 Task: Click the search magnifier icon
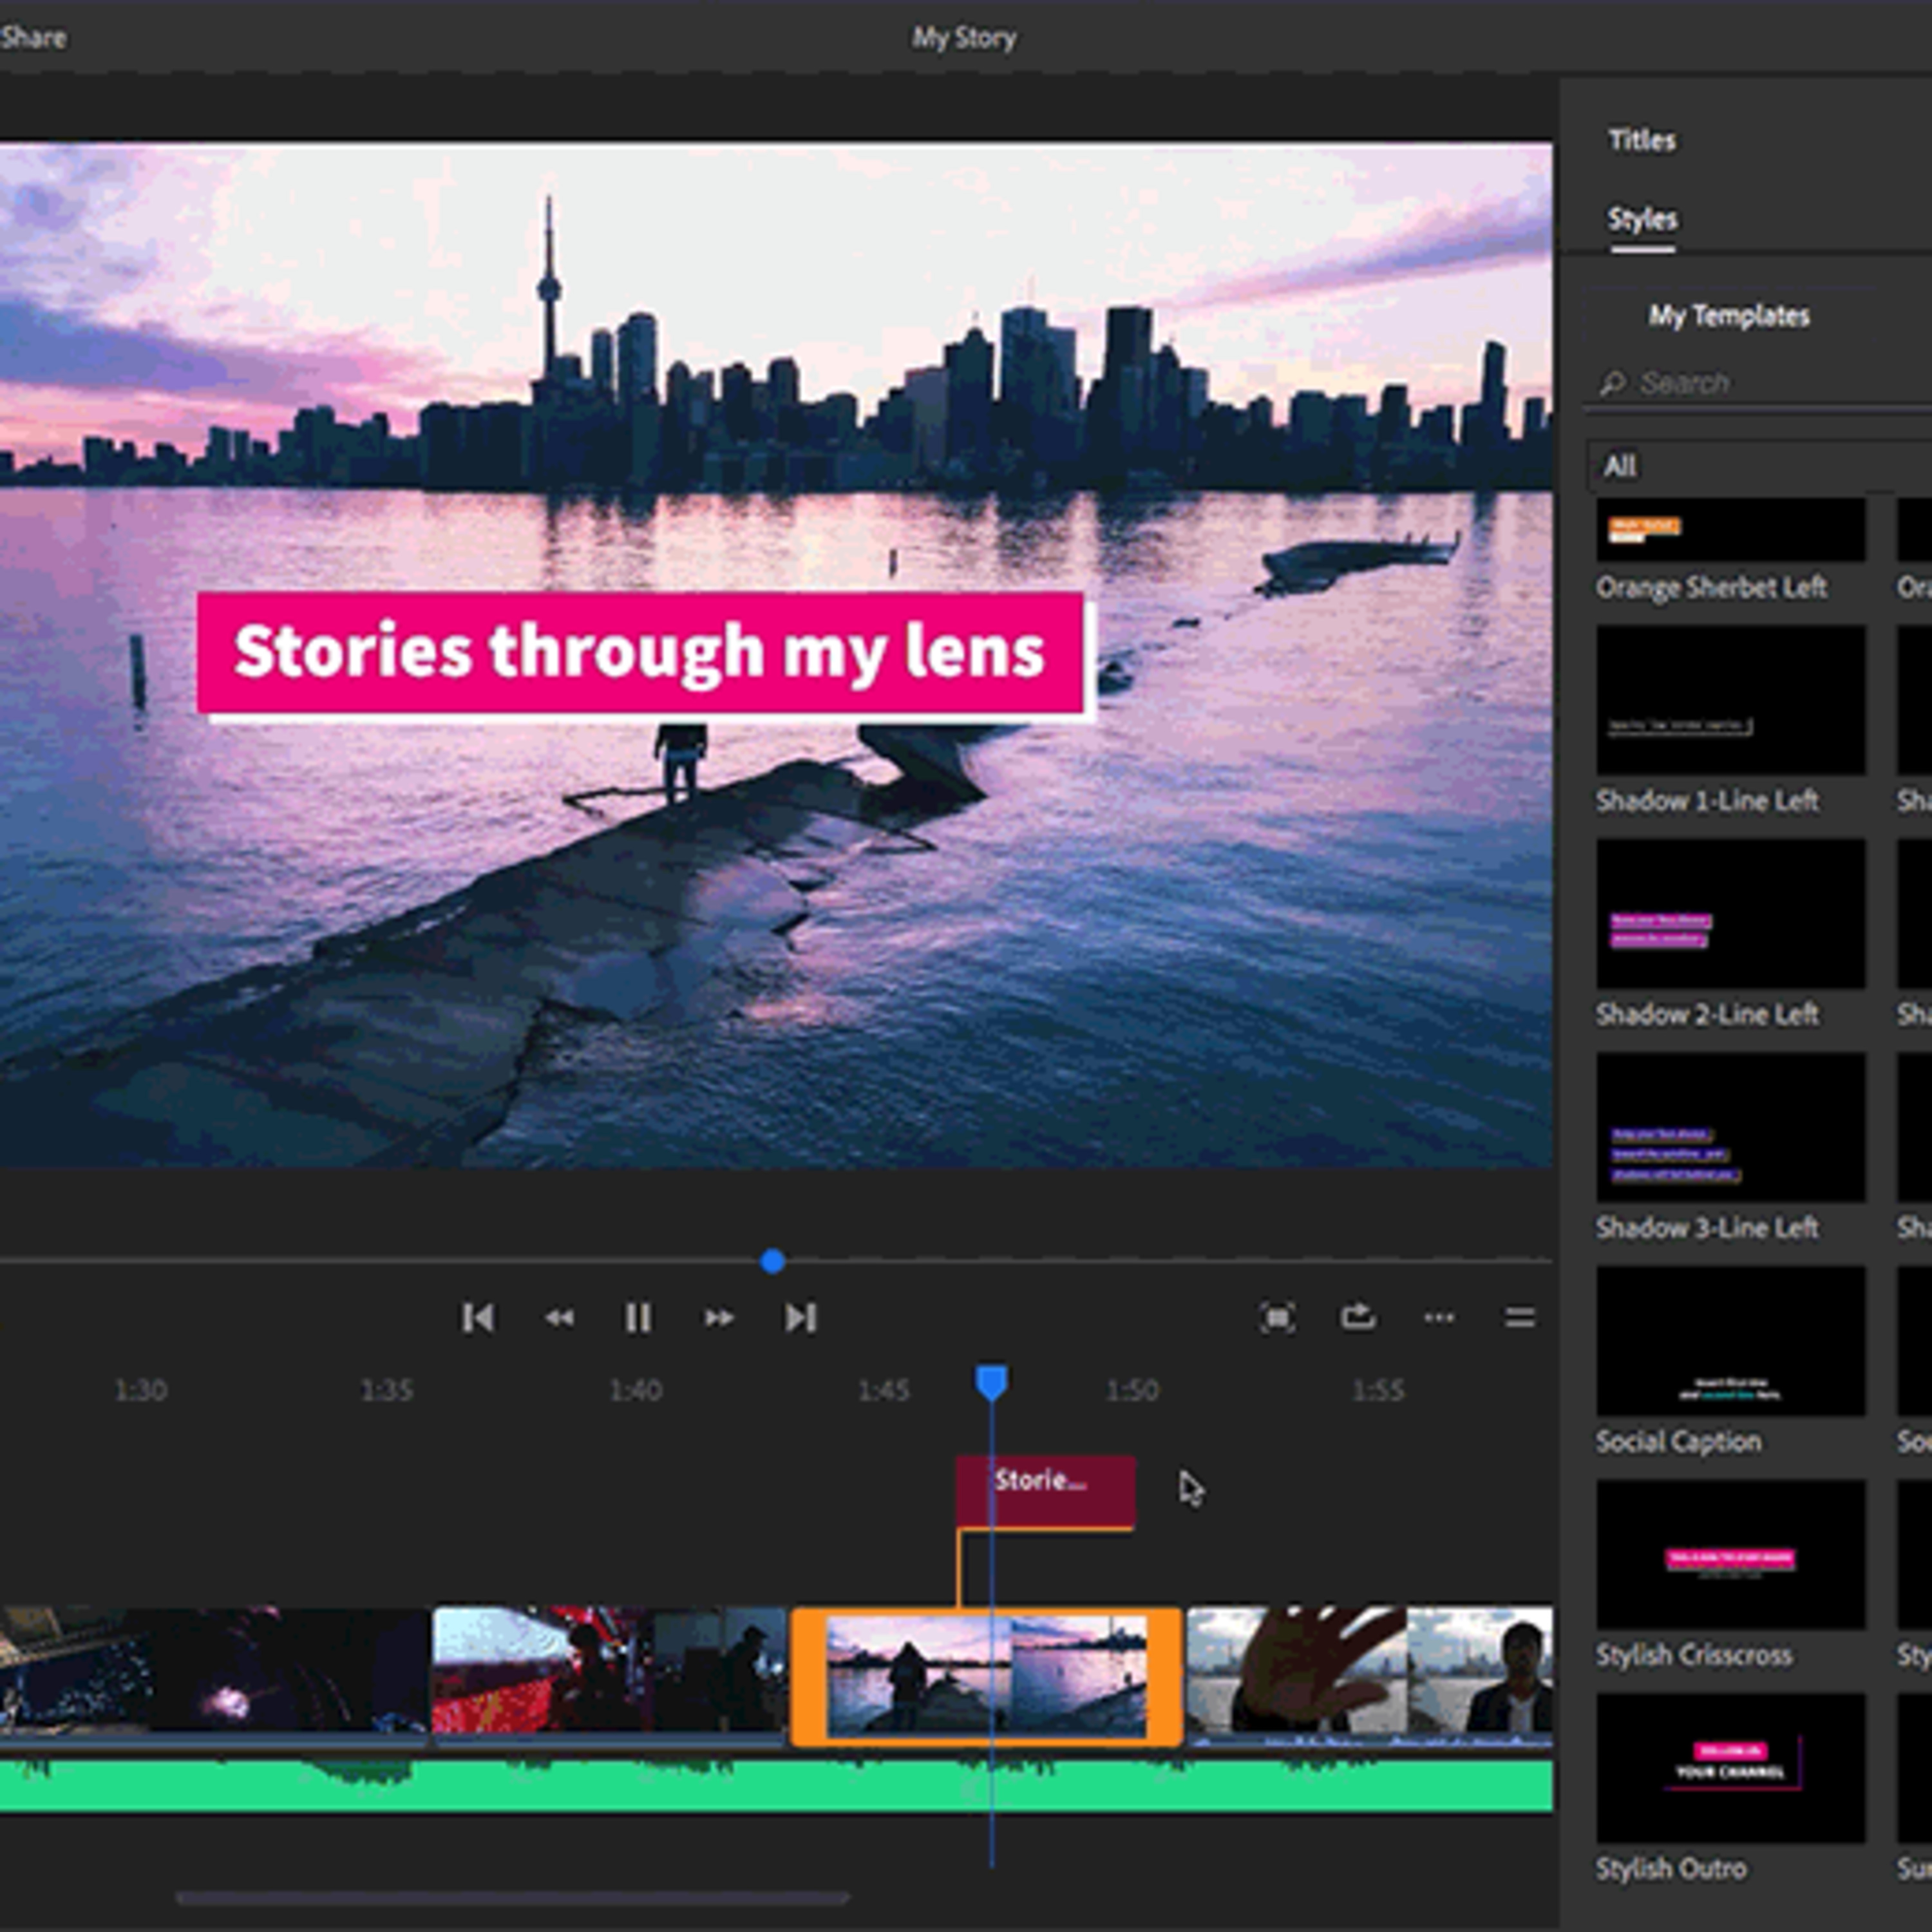(1612, 383)
